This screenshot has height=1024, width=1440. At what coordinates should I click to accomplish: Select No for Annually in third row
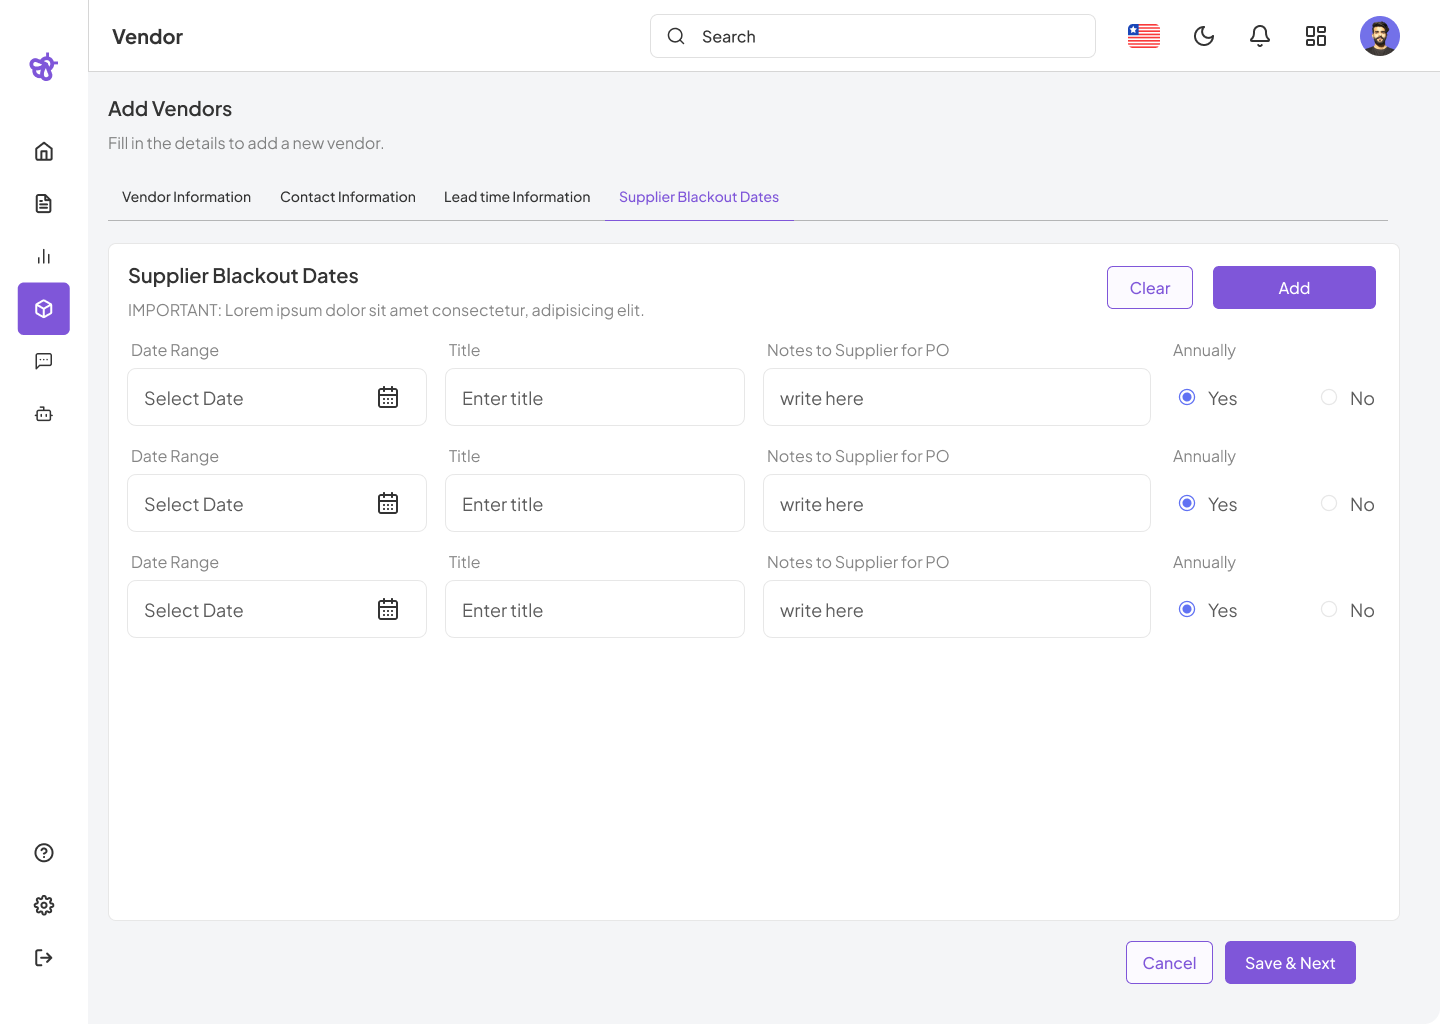pos(1329,610)
